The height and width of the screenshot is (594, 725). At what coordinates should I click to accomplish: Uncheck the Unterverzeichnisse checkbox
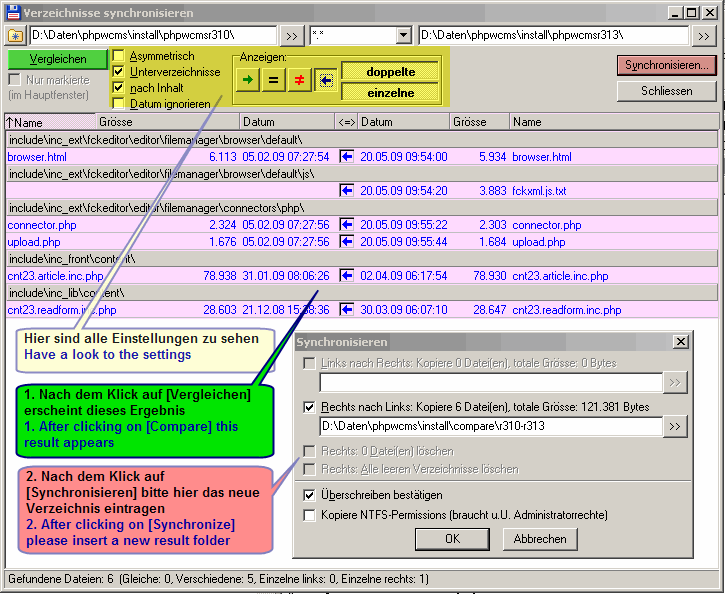[x=119, y=72]
